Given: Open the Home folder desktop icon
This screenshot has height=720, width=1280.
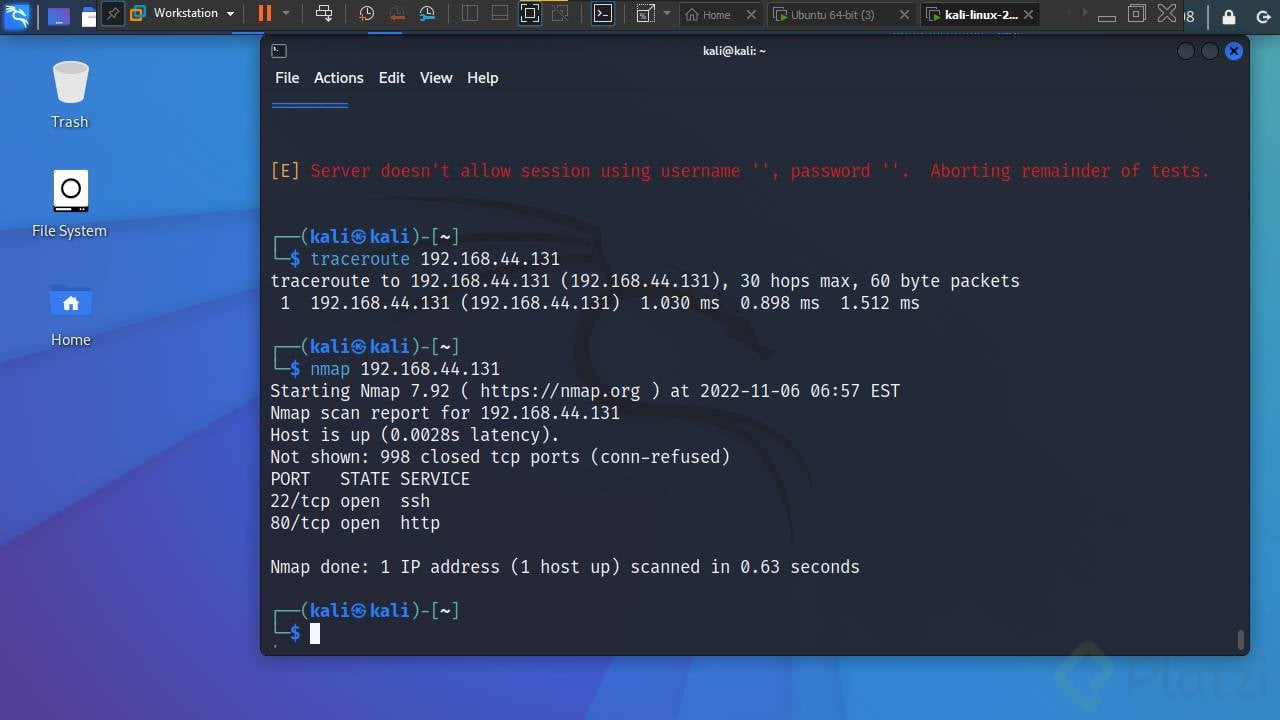Looking at the screenshot, I should pyautogui.click(x=70, y=313).
